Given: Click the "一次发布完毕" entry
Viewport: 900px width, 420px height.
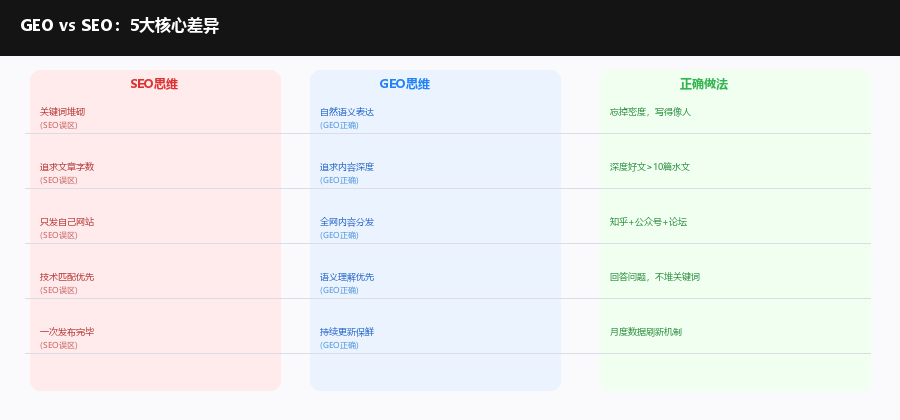Looking at the screenshot, I should pyautogui.click(x=67, y=332).
